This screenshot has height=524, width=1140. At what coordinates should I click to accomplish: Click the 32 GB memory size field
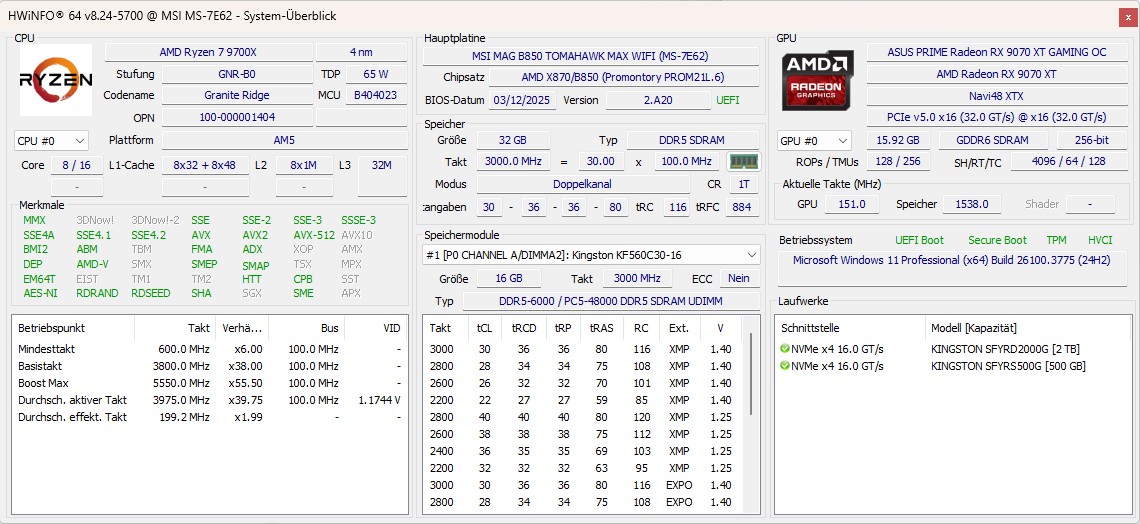coord(513,140)
